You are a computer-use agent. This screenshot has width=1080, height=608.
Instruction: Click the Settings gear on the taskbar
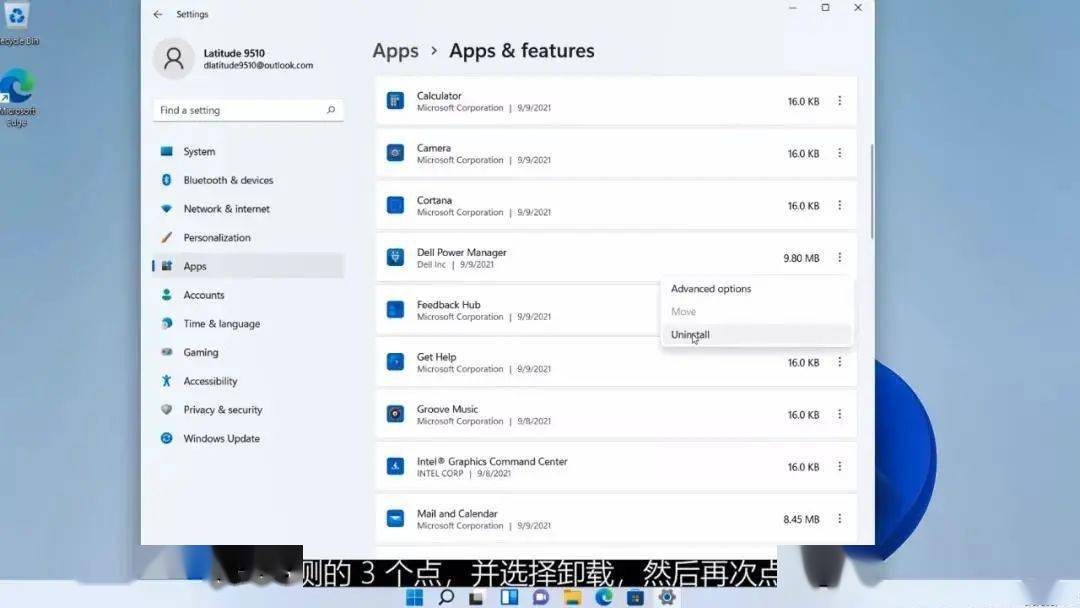(x=667, y=598)
